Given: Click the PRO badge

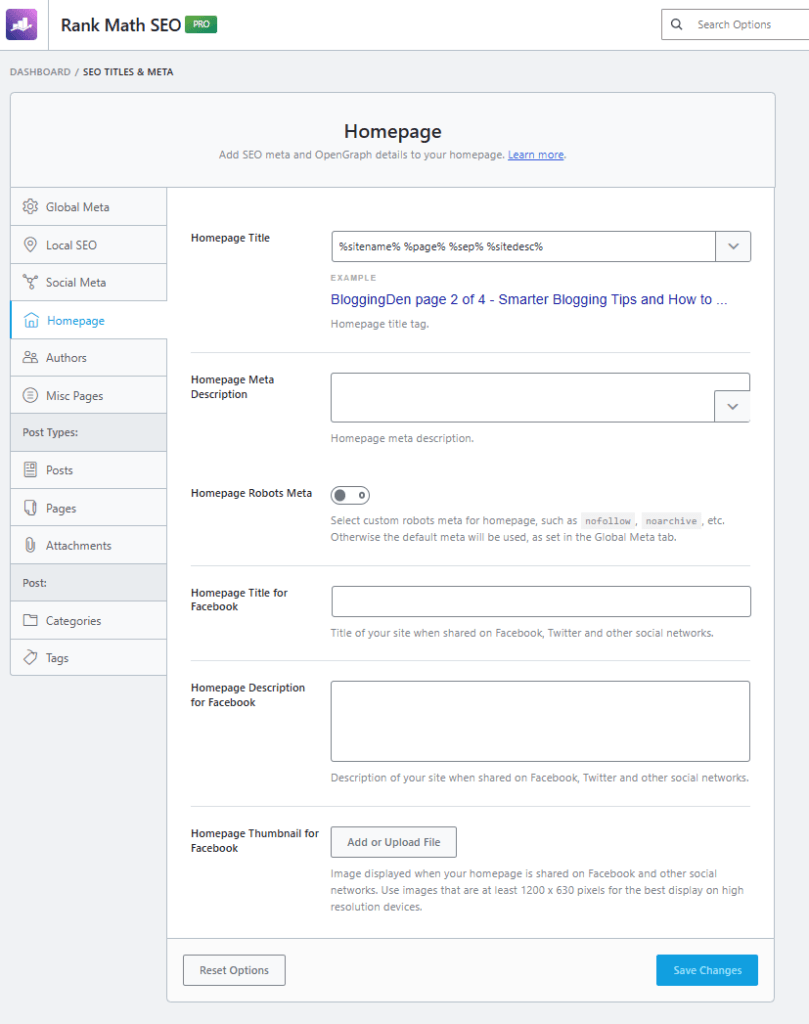Looking at the screenshot, I should 201,24.
